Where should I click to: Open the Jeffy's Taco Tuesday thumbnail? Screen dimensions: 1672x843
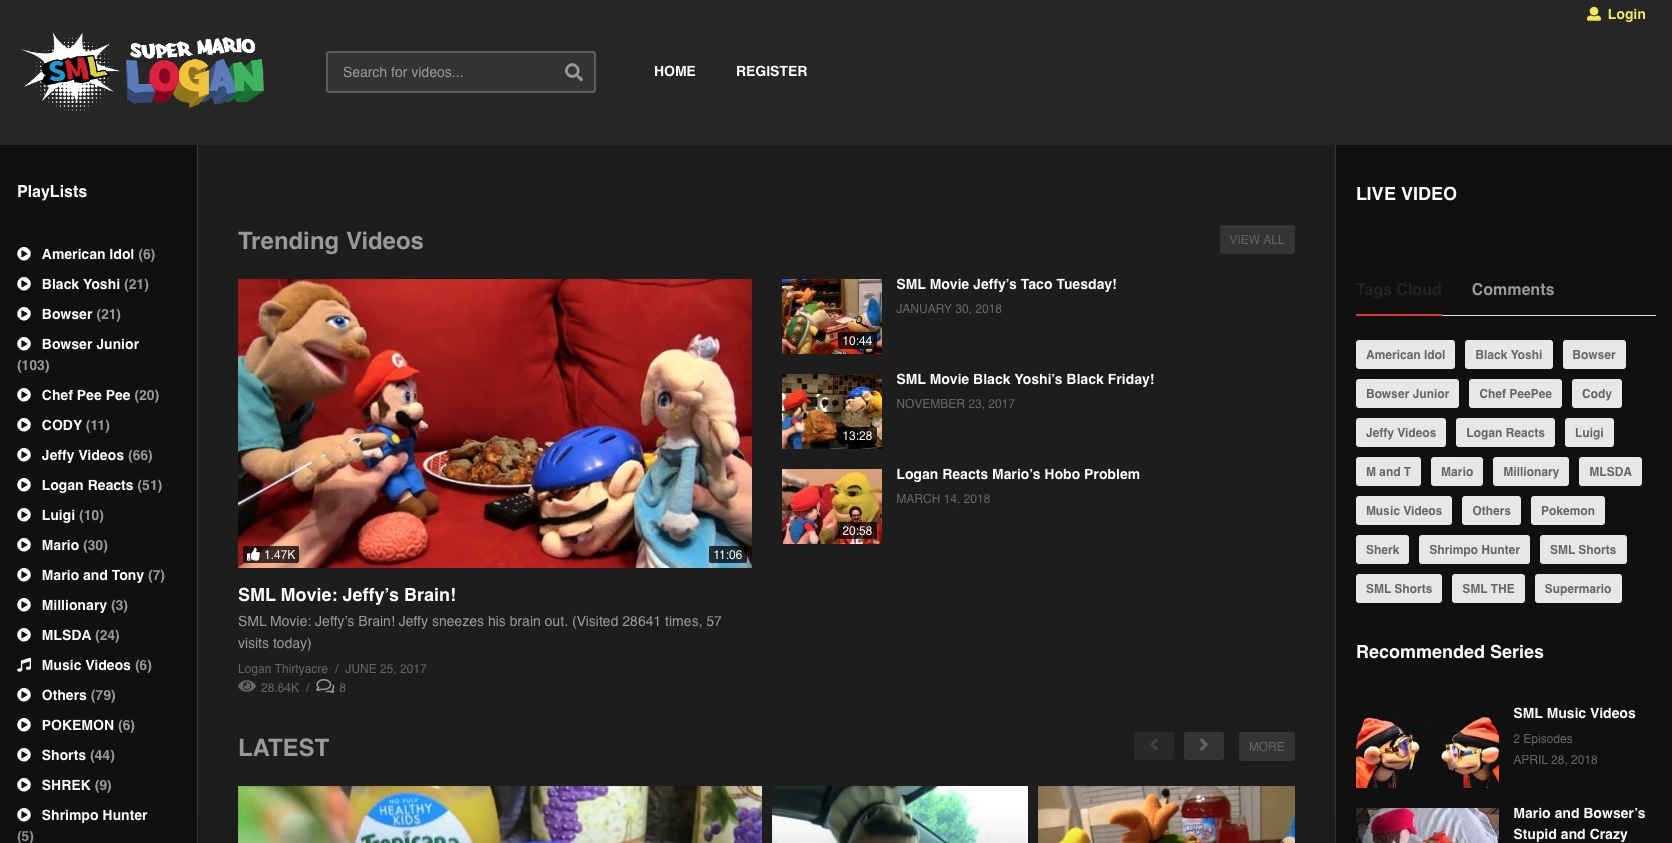[x=832, y=316]
